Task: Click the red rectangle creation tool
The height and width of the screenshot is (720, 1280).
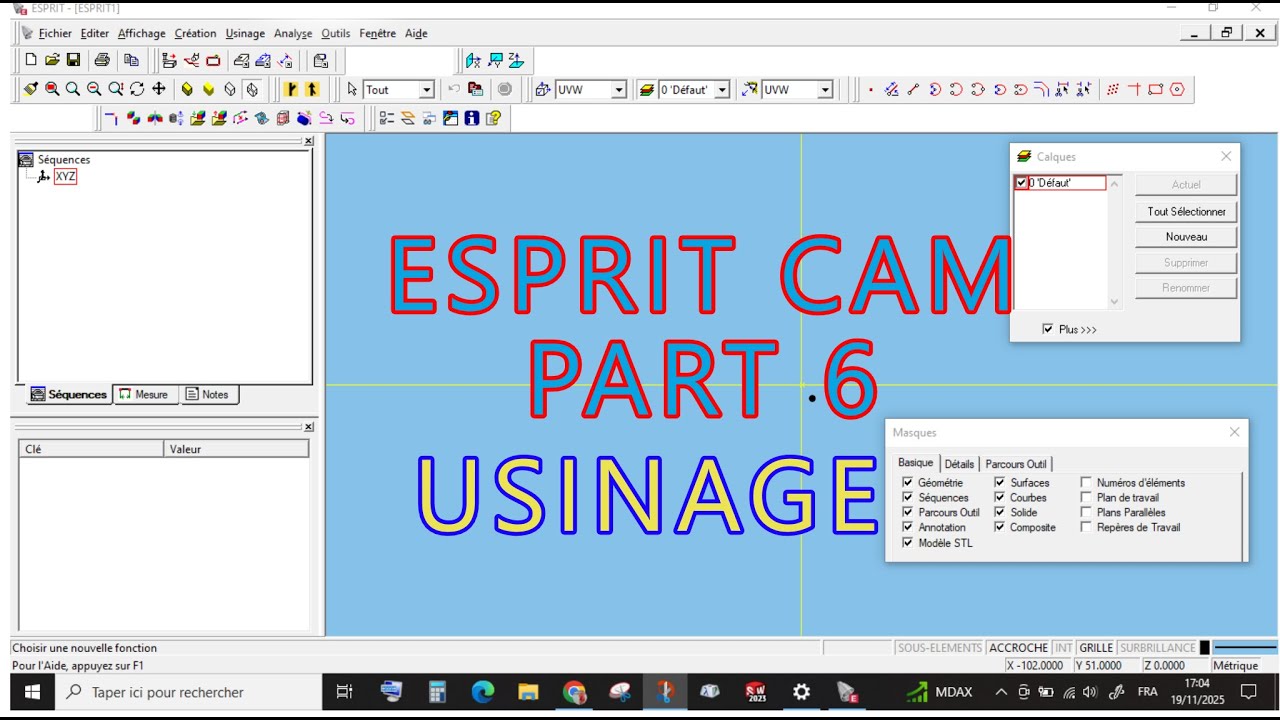Action: tap(1156, 89)
